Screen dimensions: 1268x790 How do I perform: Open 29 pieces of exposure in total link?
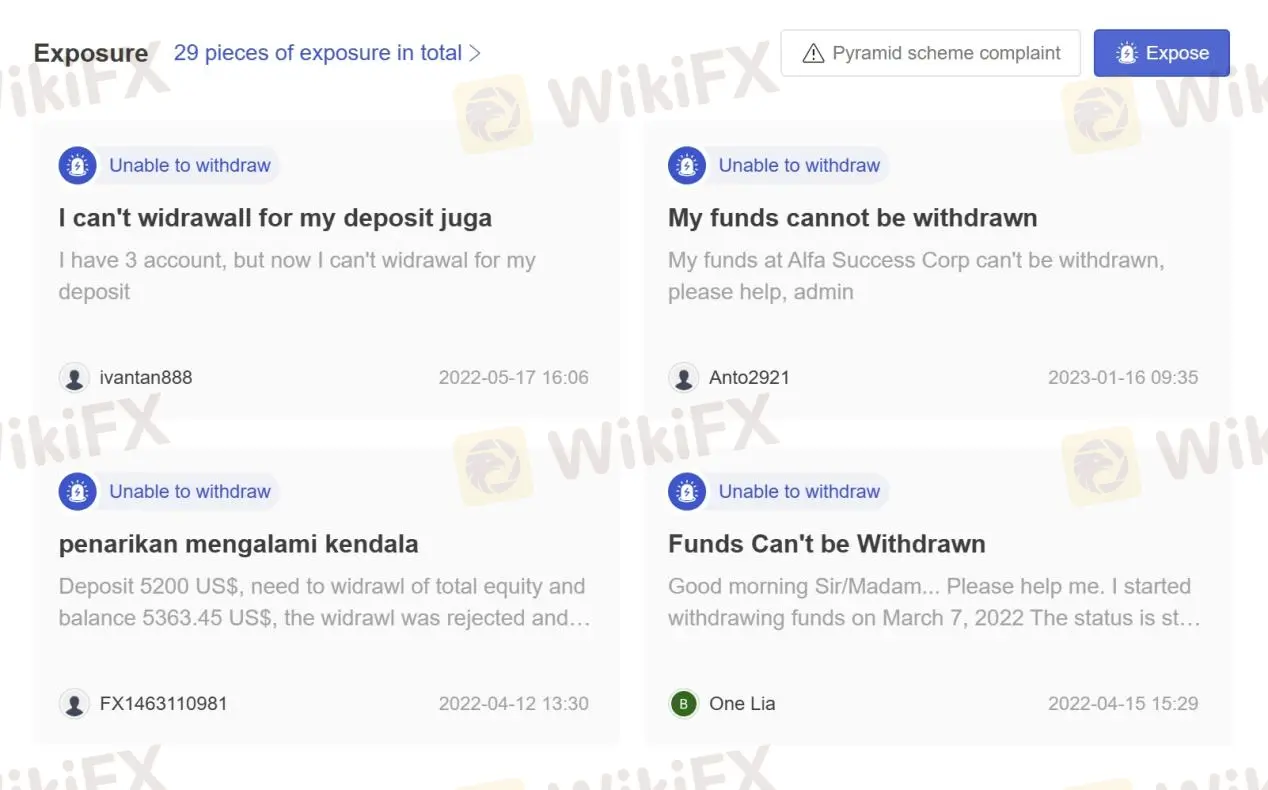coord(318,53)
